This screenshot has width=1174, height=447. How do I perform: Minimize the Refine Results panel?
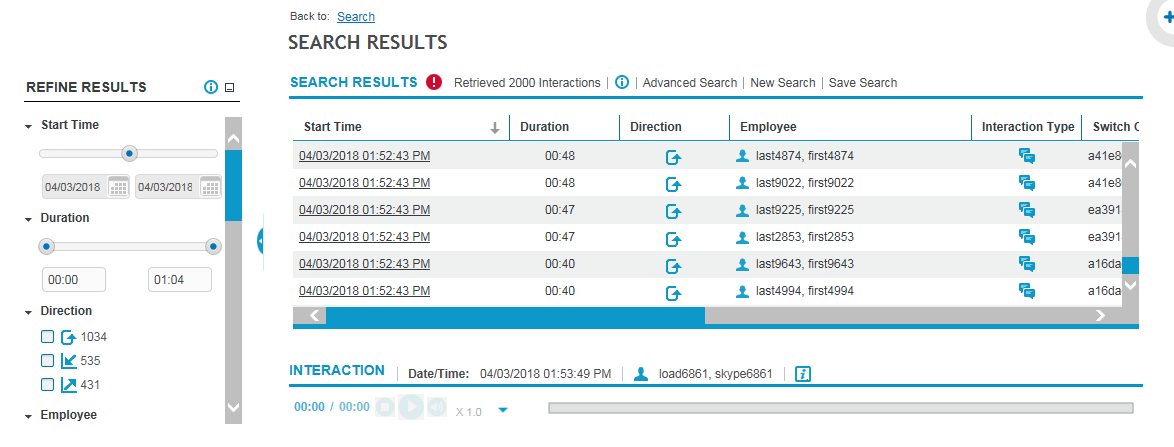tap(229, 88)
